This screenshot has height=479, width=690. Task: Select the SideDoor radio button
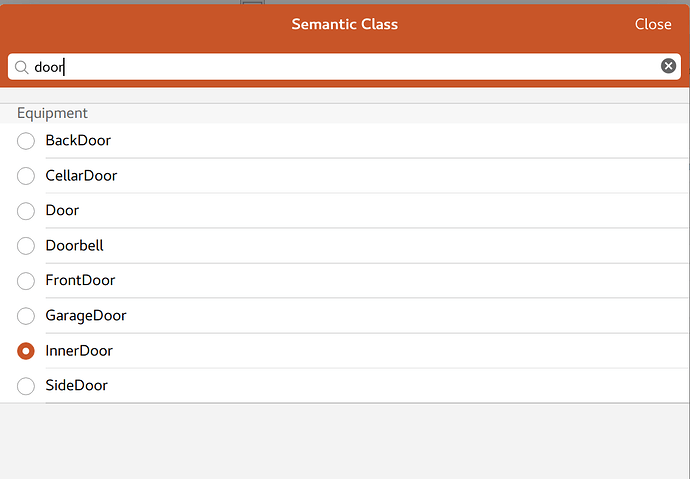[26, 386]
